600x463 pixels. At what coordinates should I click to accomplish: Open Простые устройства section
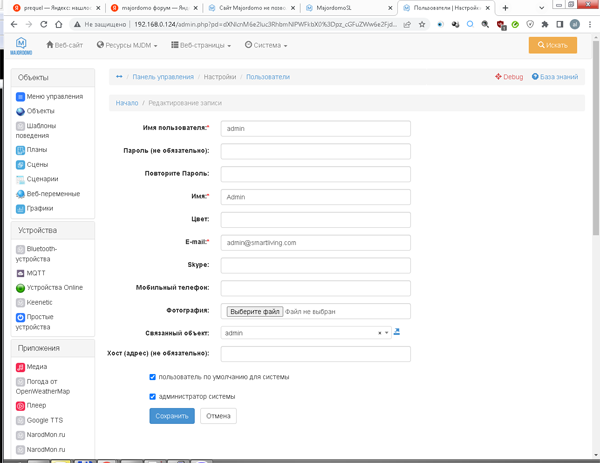point(41,321)
